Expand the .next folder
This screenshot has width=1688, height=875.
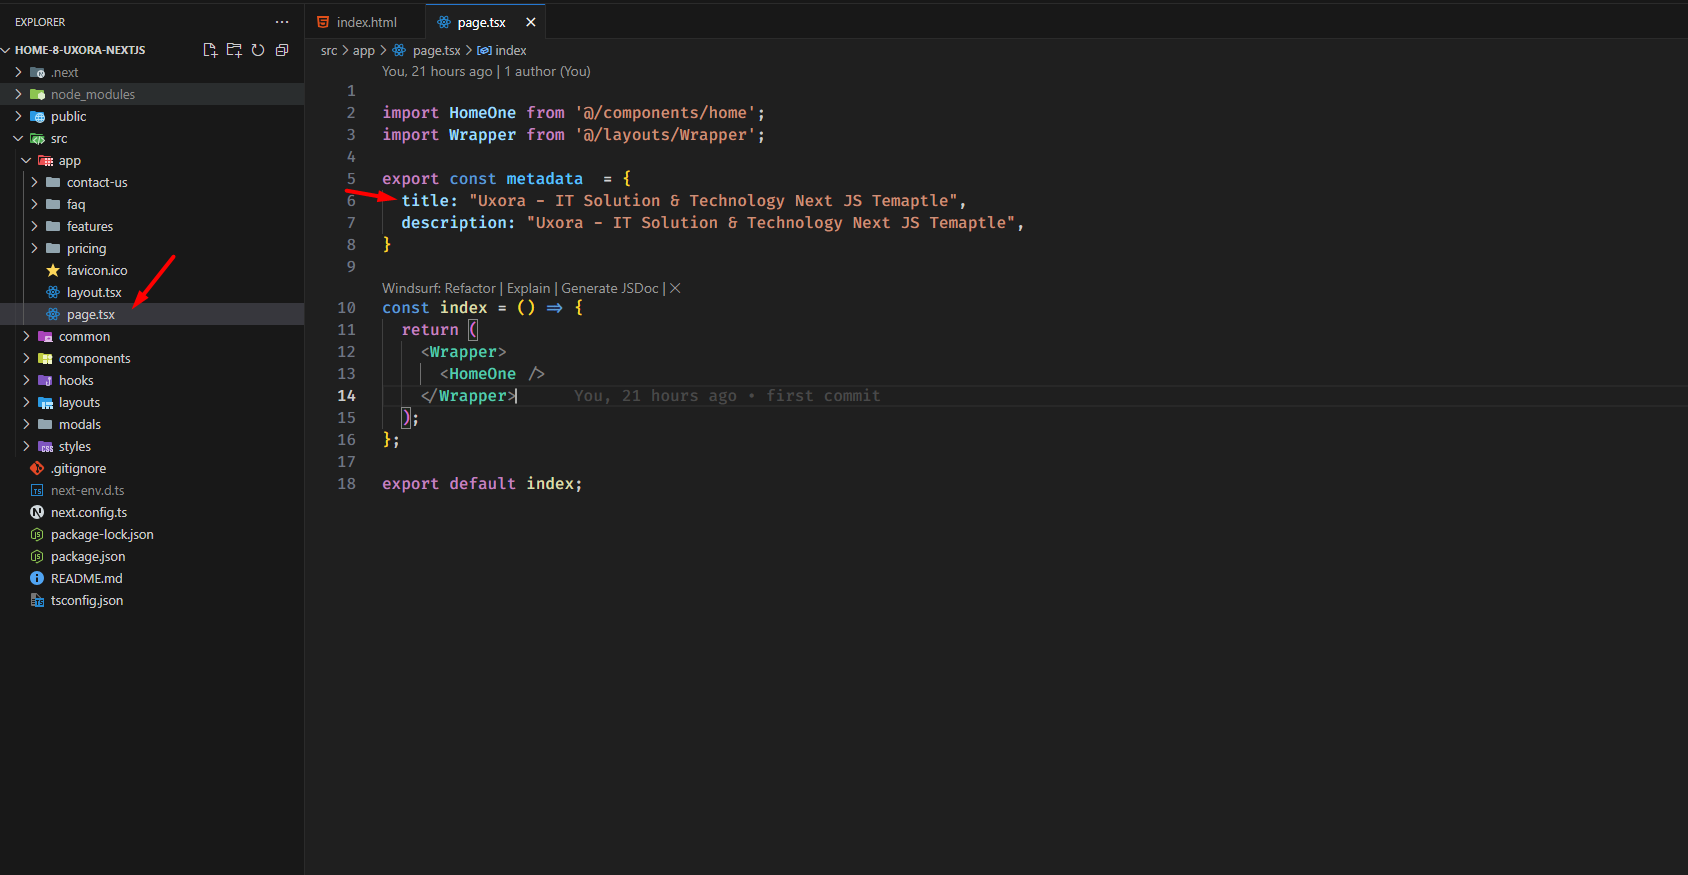tap(18, 72)
